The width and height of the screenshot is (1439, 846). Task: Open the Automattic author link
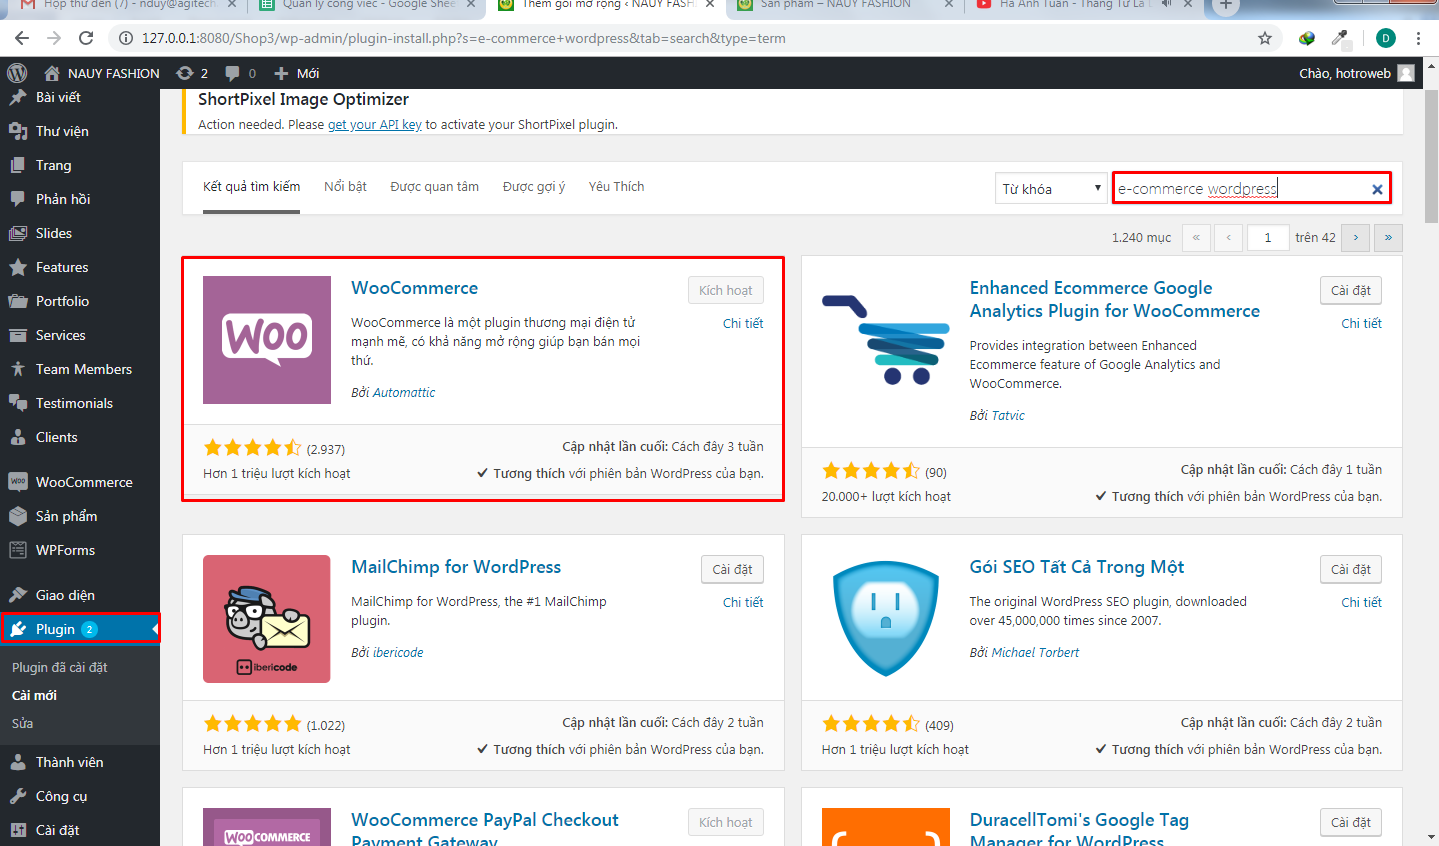tap(404, 392)
